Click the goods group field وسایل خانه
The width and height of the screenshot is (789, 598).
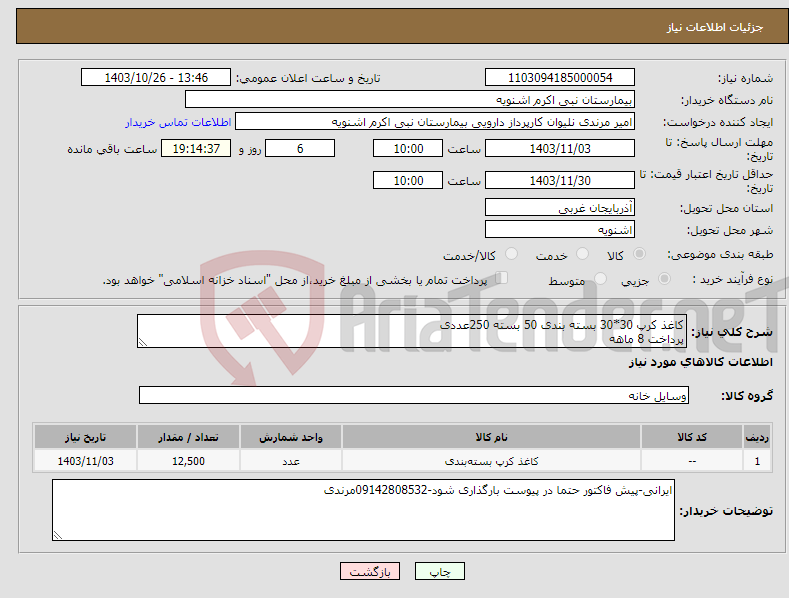click(414, 395)
